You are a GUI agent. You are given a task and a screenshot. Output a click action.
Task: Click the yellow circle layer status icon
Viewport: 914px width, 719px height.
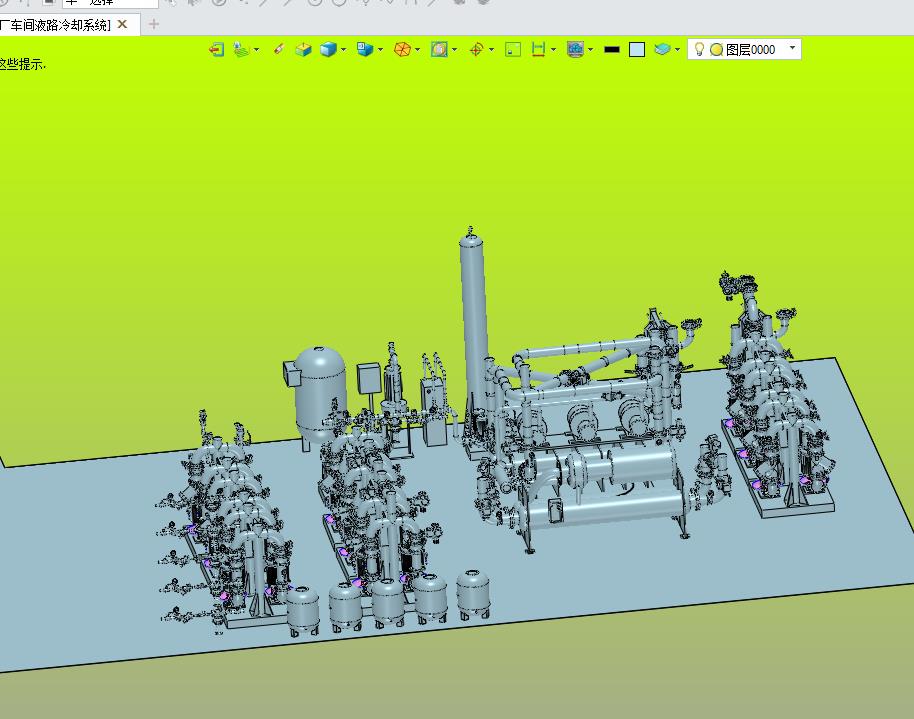coord(716,50)
